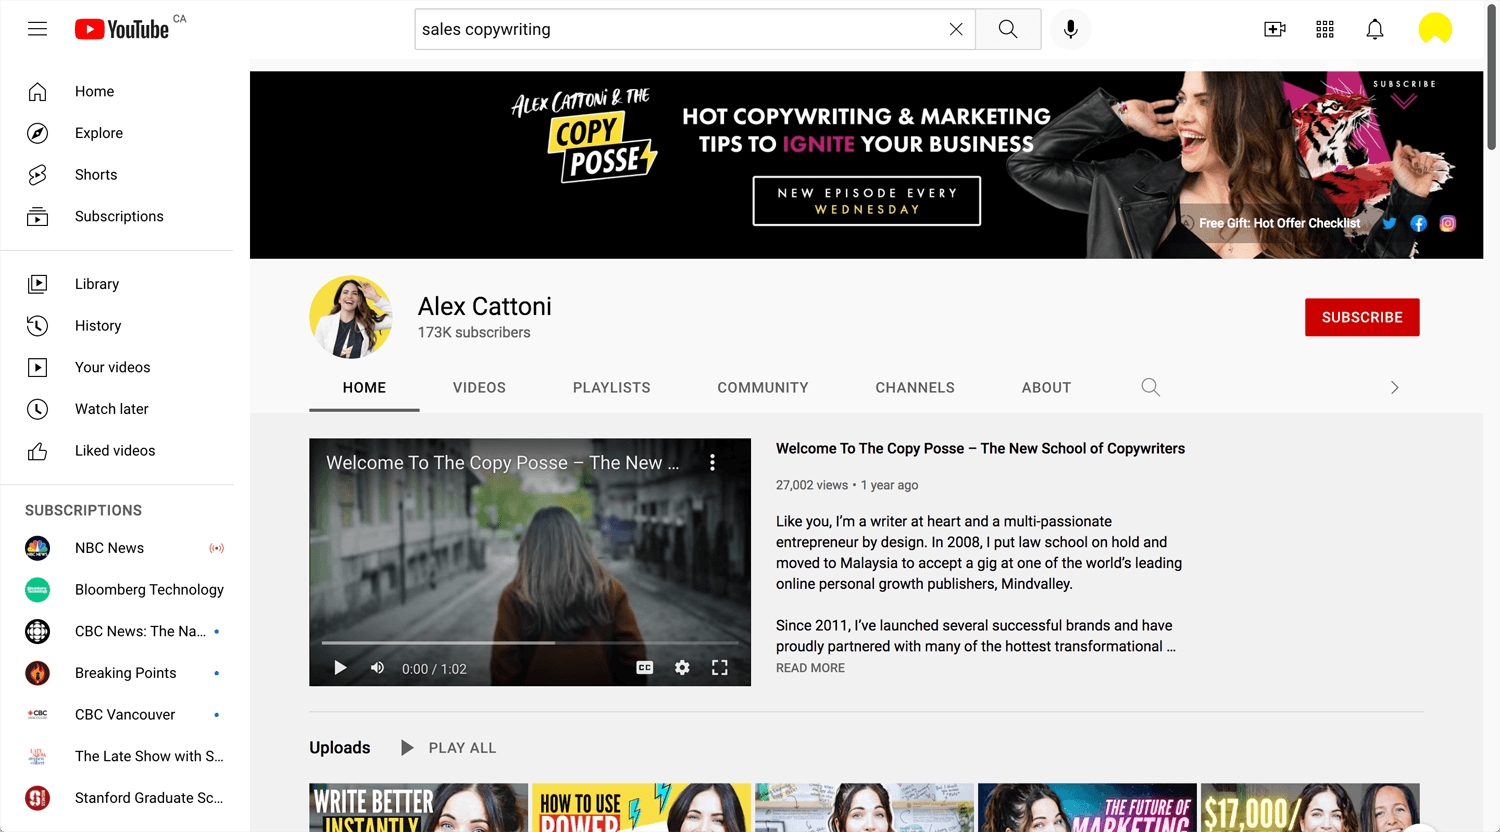The width and height of the screenshot is (1500, 832).
Task: Click Alex Cattoni's channel avatar
Action: (351, 317)
